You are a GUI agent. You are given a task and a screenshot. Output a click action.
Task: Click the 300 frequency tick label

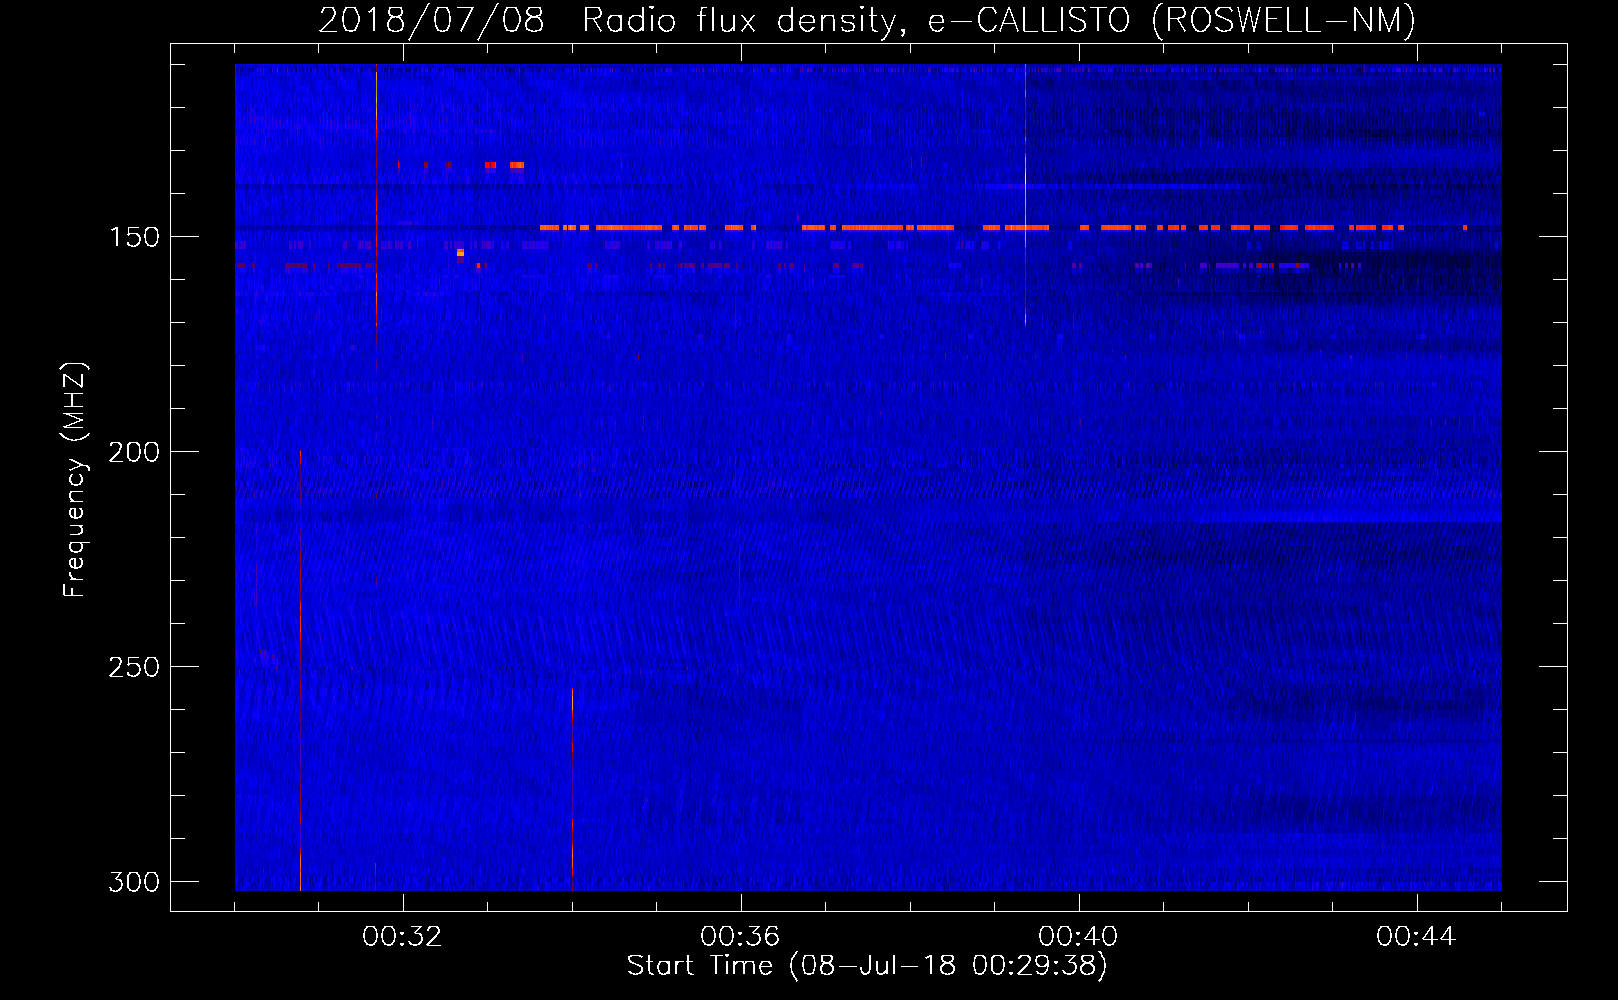click(x=133, y=882)
